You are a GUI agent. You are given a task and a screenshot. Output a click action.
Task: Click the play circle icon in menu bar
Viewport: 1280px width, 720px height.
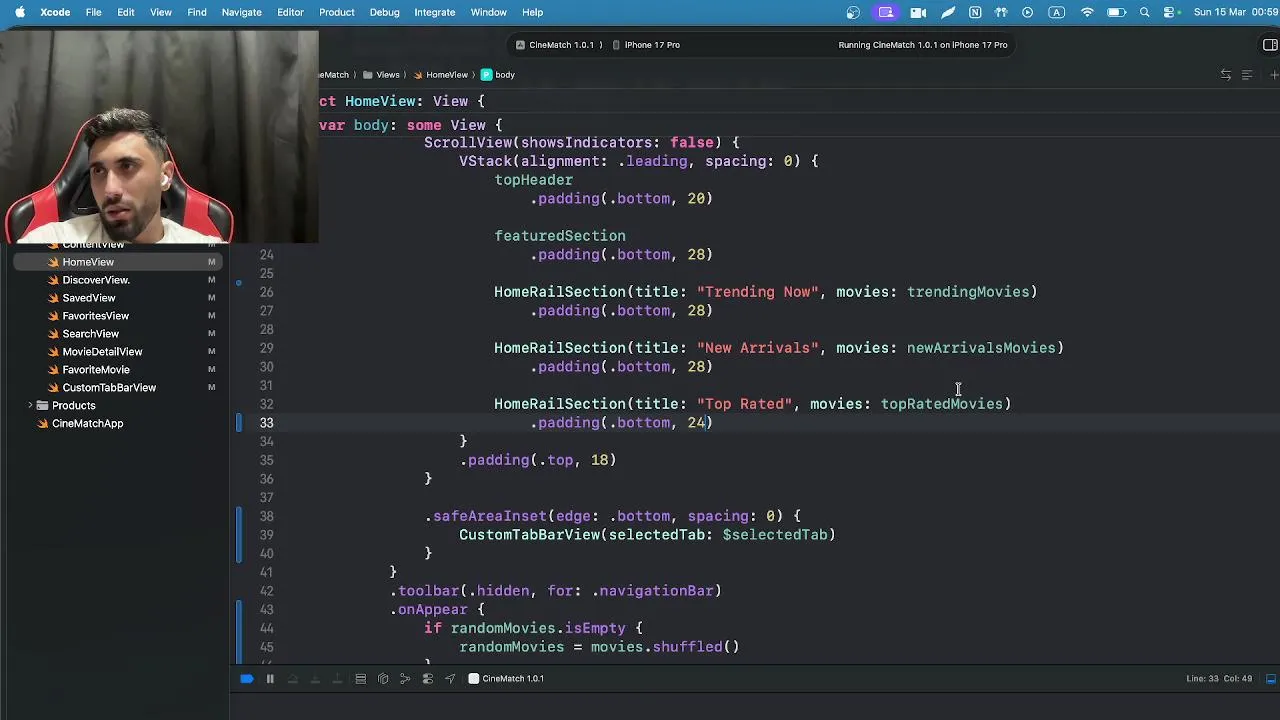pos(1027,12)
